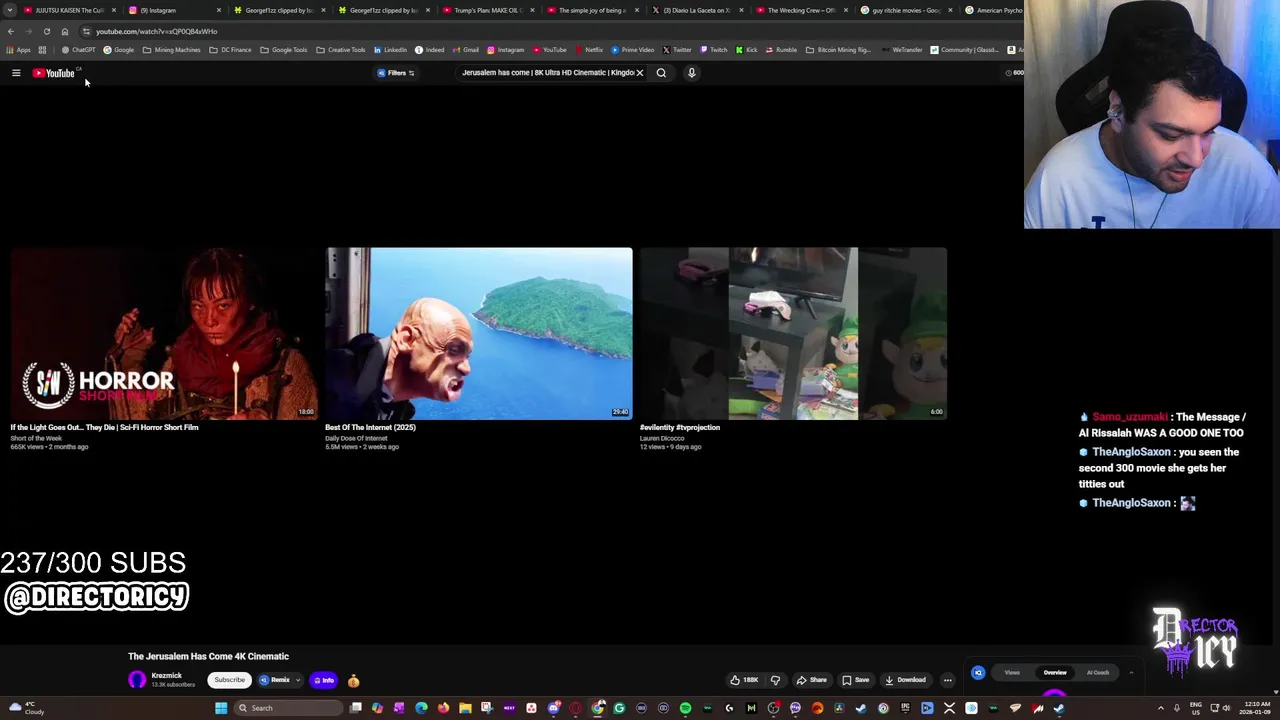The width and height of the screenshot is (1280, 720).
Task: Reload the current browser page
Action: (x=46, y=31)
